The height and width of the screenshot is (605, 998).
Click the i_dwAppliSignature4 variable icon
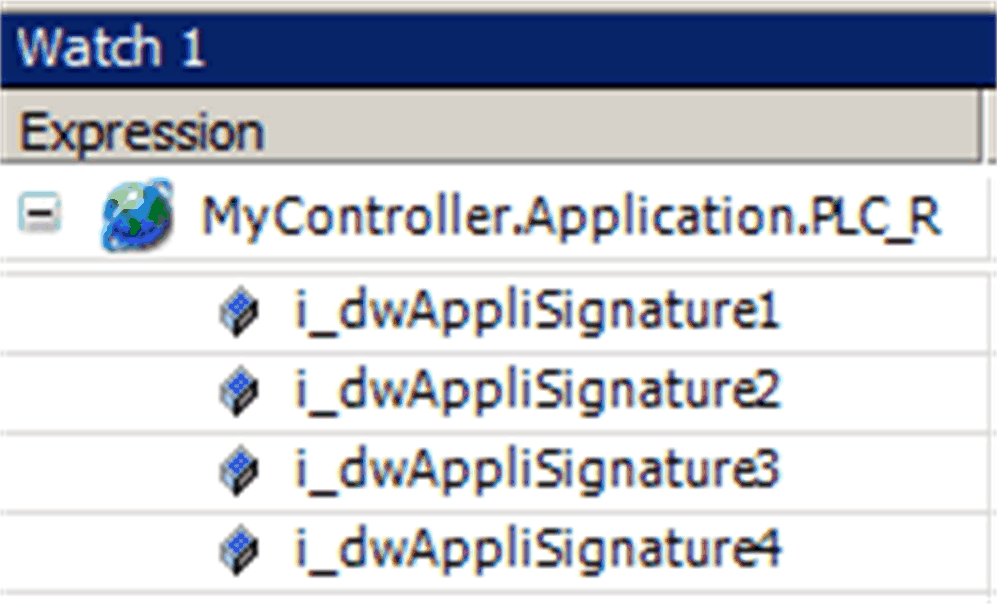tap(239, 549)
